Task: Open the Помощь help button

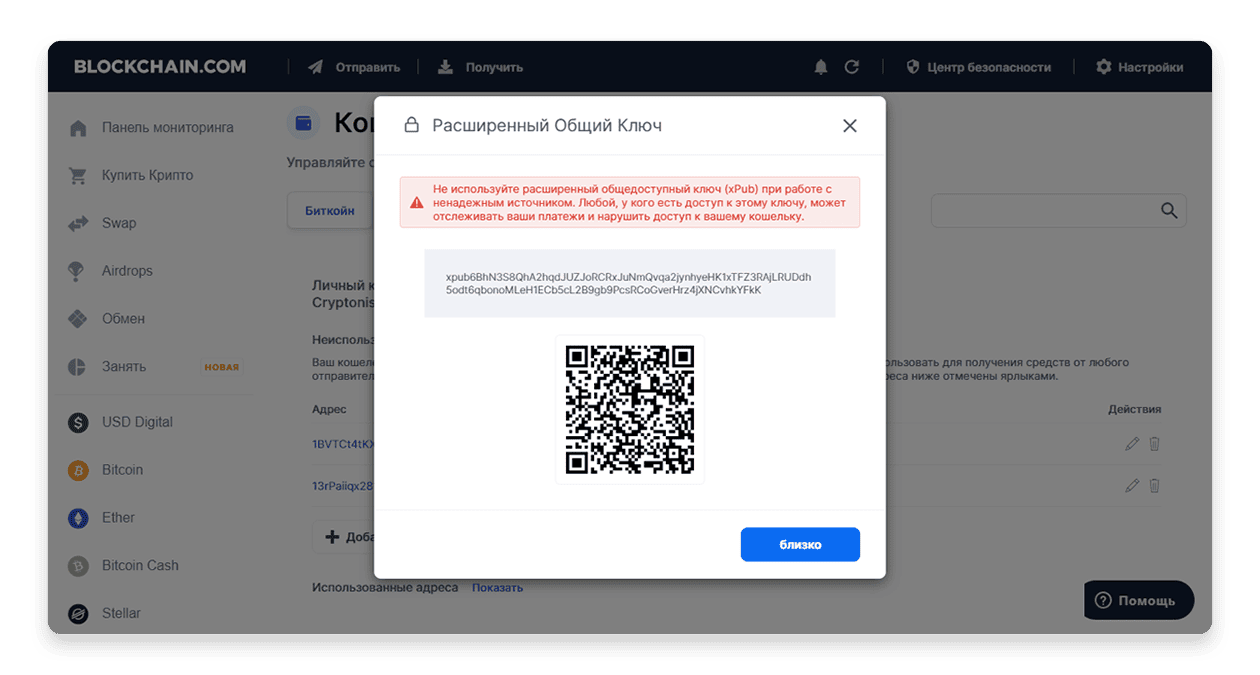Action: coord(1139,600)
